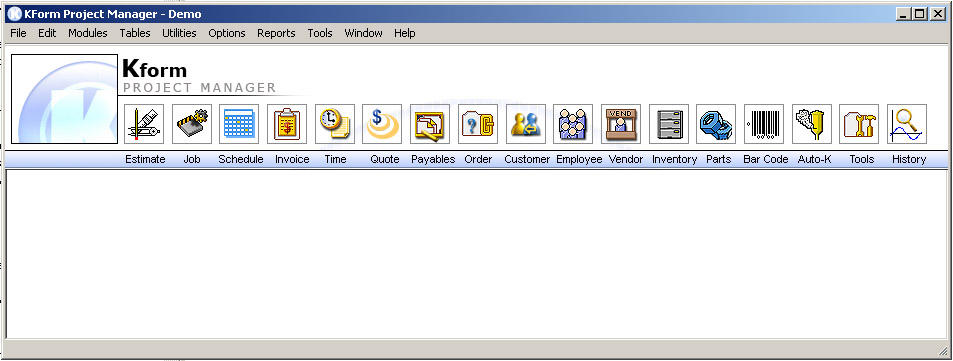953x361 pixels.
Task: Click the Auto-K label
Action: point(814,159)
